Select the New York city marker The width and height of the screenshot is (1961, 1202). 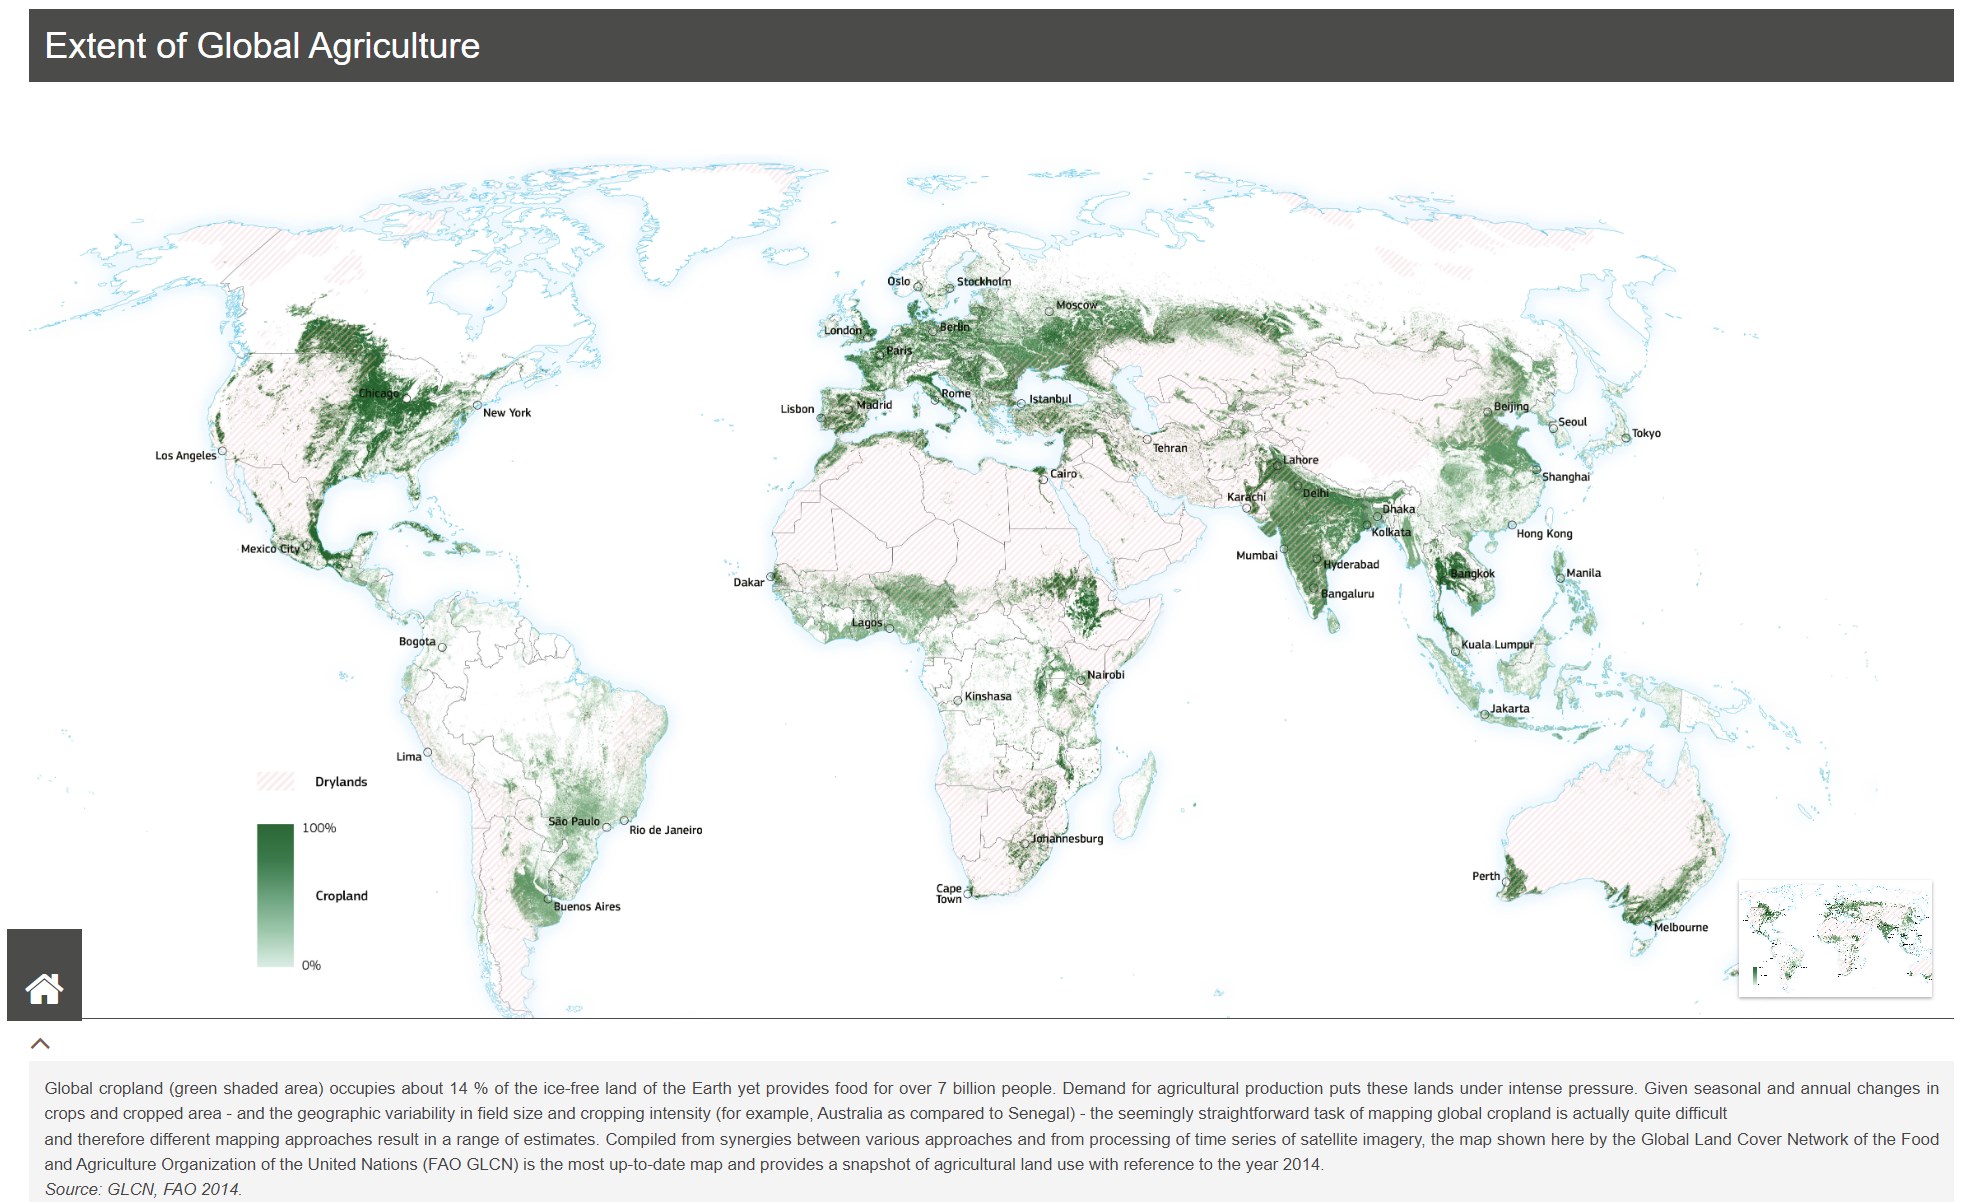[x=477, y=406]
